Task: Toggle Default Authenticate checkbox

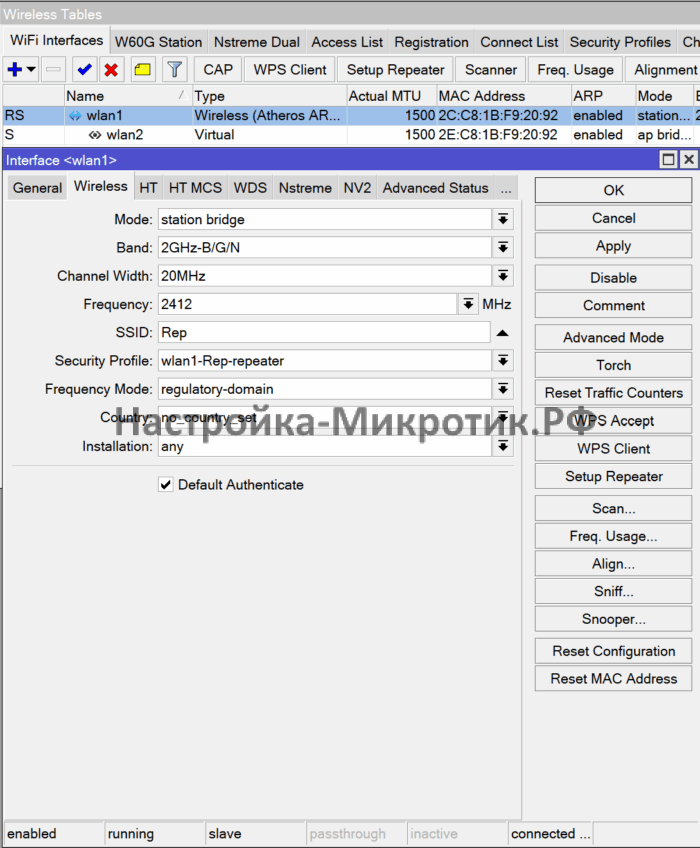Action: point(166,484)
